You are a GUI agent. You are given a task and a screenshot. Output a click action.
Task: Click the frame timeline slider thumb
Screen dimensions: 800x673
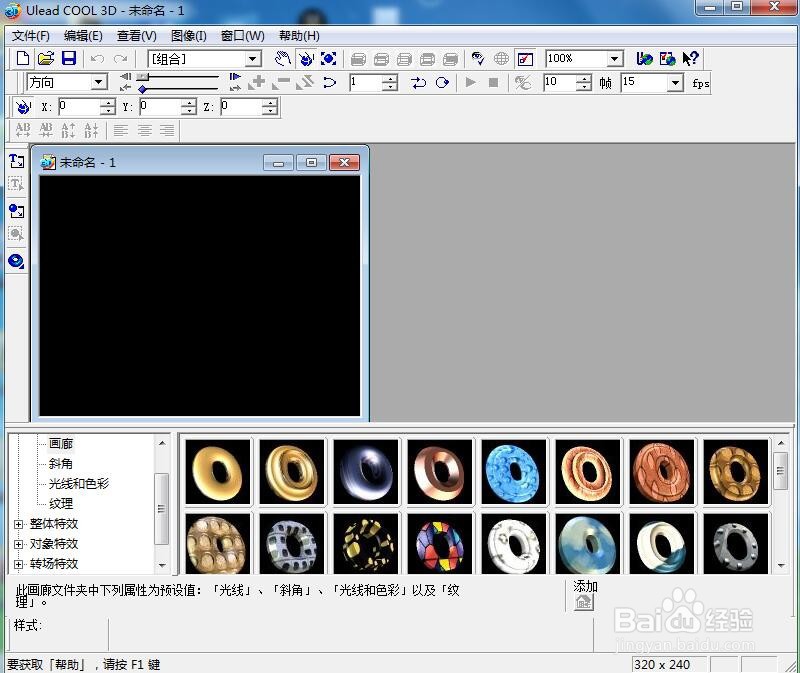[142, 77]
